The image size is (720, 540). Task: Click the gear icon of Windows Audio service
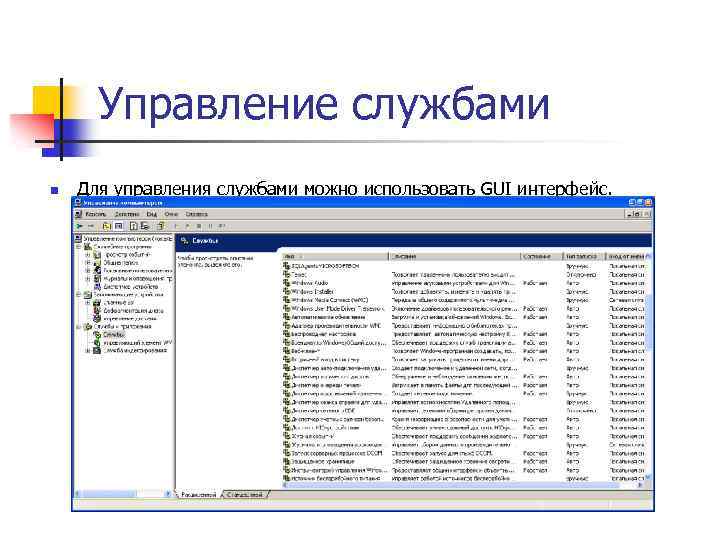287,283
